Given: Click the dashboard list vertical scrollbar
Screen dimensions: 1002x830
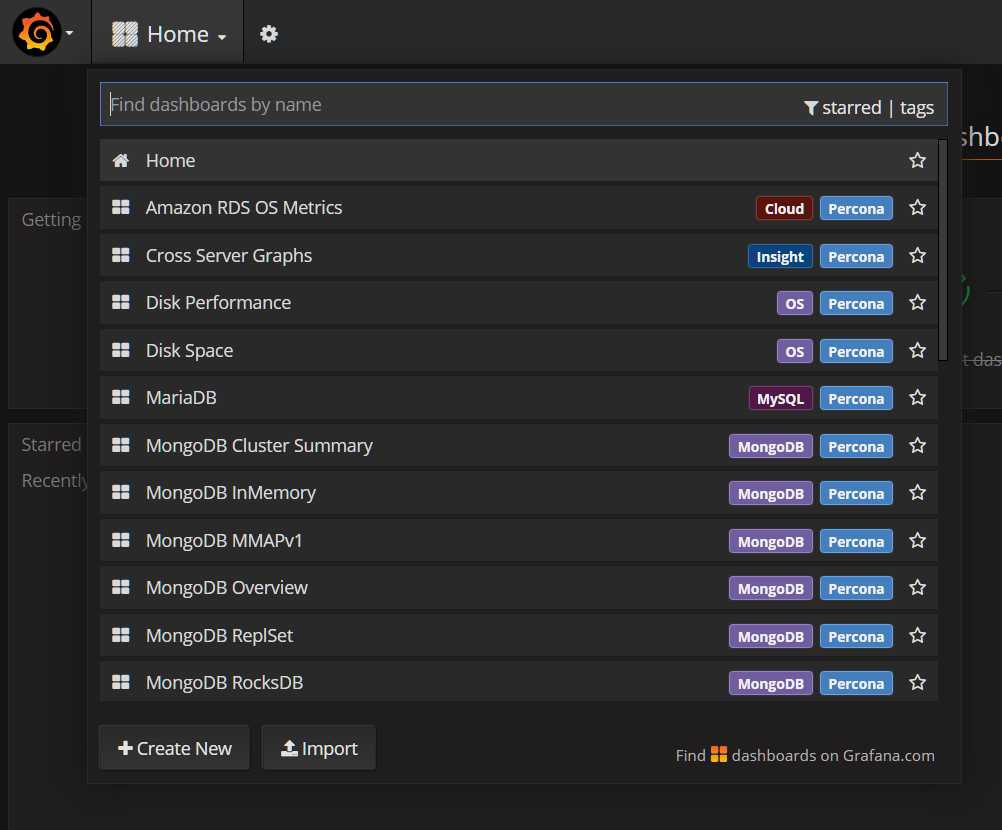Looking at the screenshot, I should (943, 250).
